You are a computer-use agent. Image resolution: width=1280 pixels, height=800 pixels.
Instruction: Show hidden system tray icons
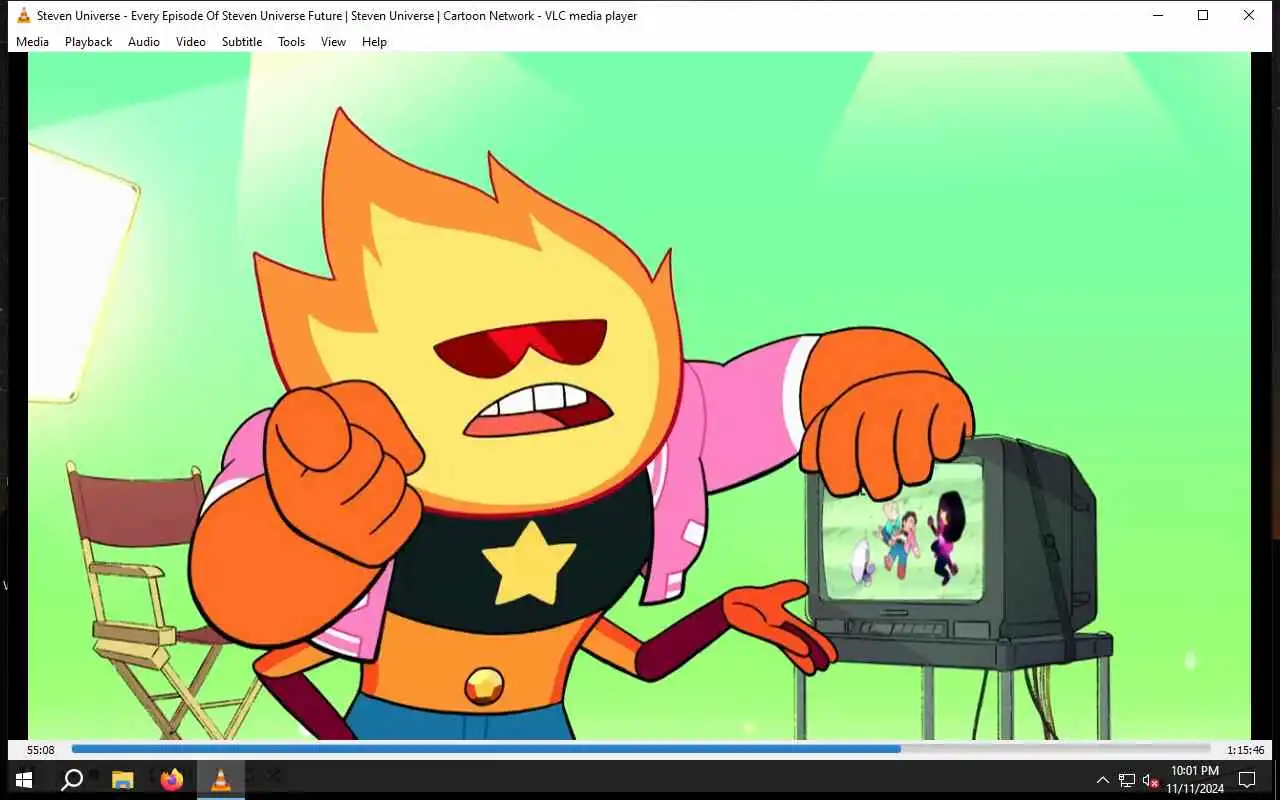(x=1103, y=780)
